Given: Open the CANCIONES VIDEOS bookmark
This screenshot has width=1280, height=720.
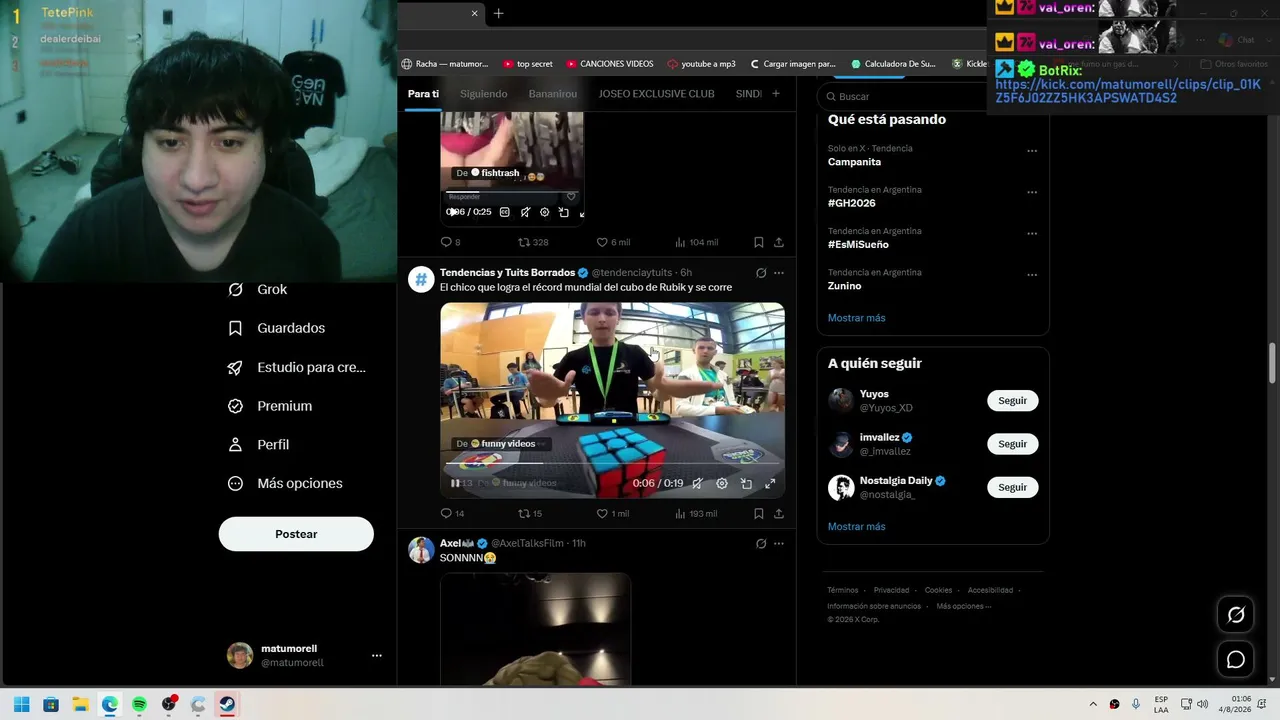Looking at the screenshot, I should click(x=609, y=64).
